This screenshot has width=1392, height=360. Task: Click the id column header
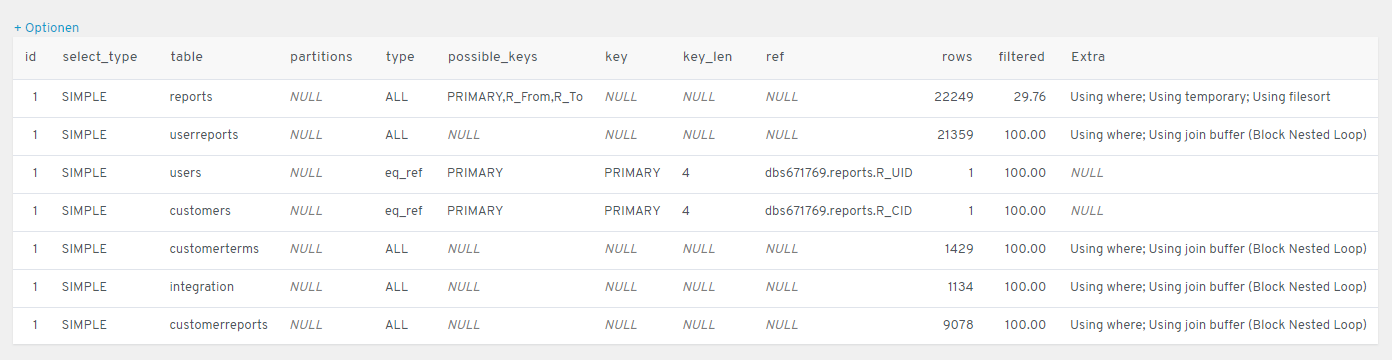pos(31,57)
